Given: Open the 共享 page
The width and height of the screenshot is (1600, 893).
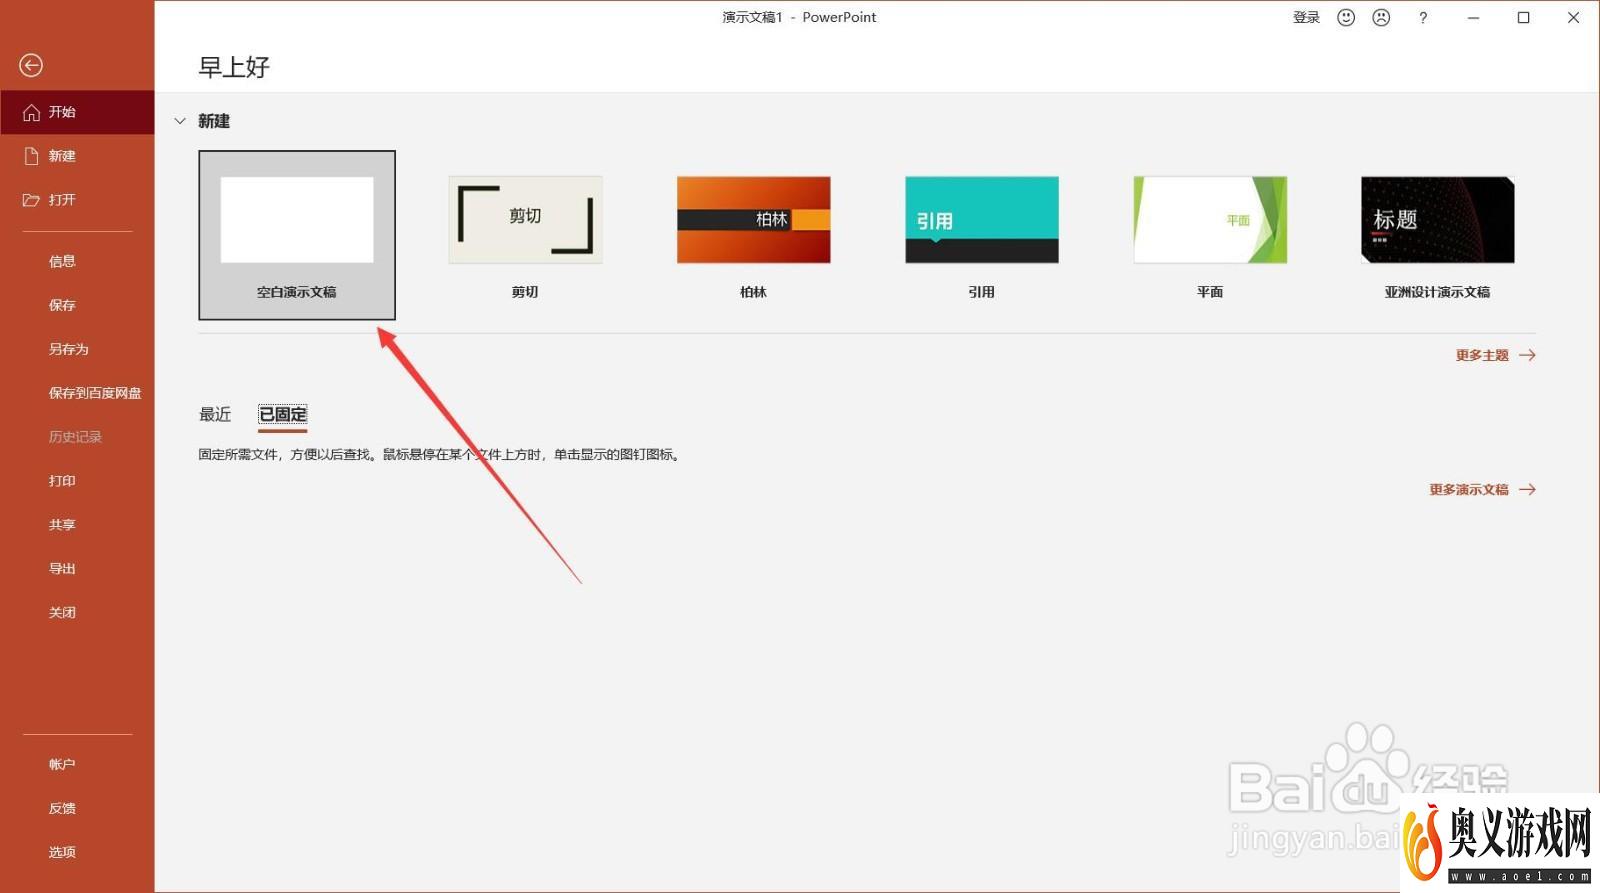Looking at the screenshot, I should tap(62, 525).
